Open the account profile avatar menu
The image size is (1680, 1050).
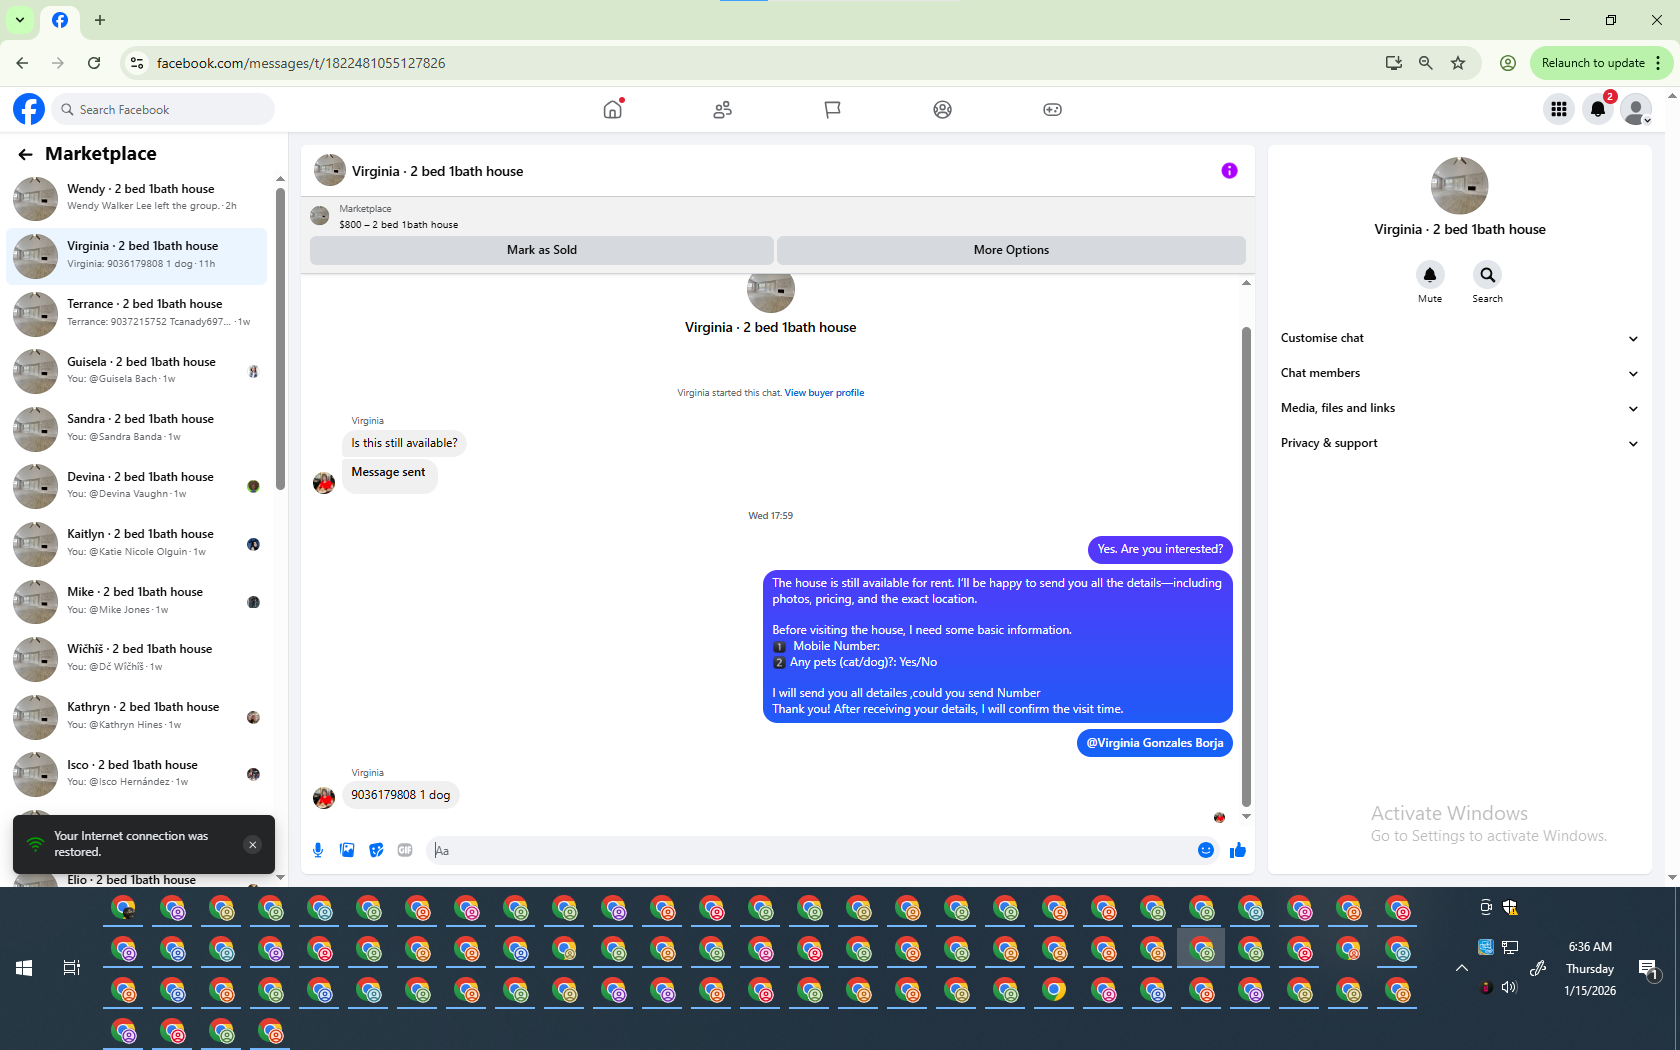pos(1637,110)
